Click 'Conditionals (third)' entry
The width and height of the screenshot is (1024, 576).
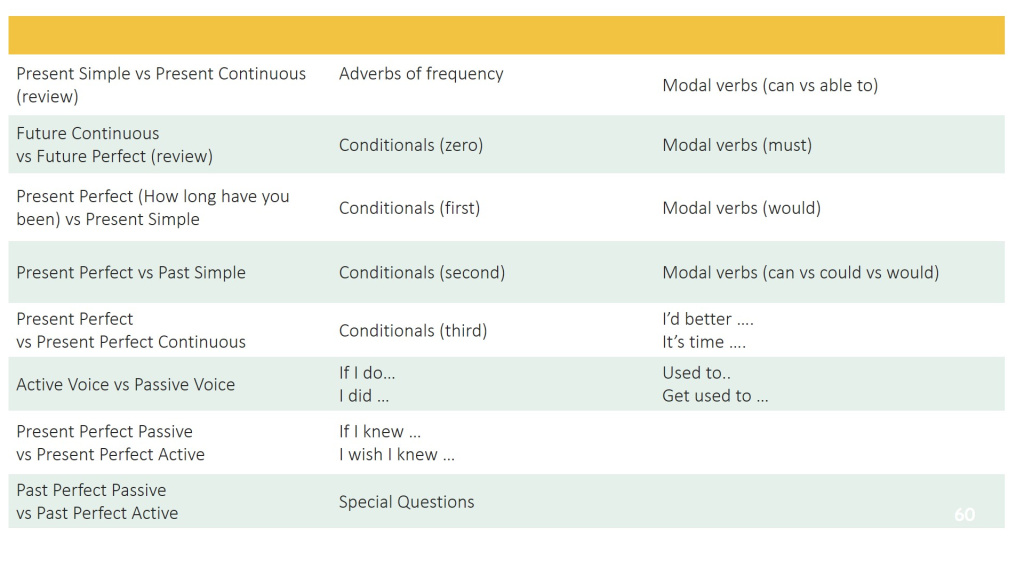(x=413, y=330)
